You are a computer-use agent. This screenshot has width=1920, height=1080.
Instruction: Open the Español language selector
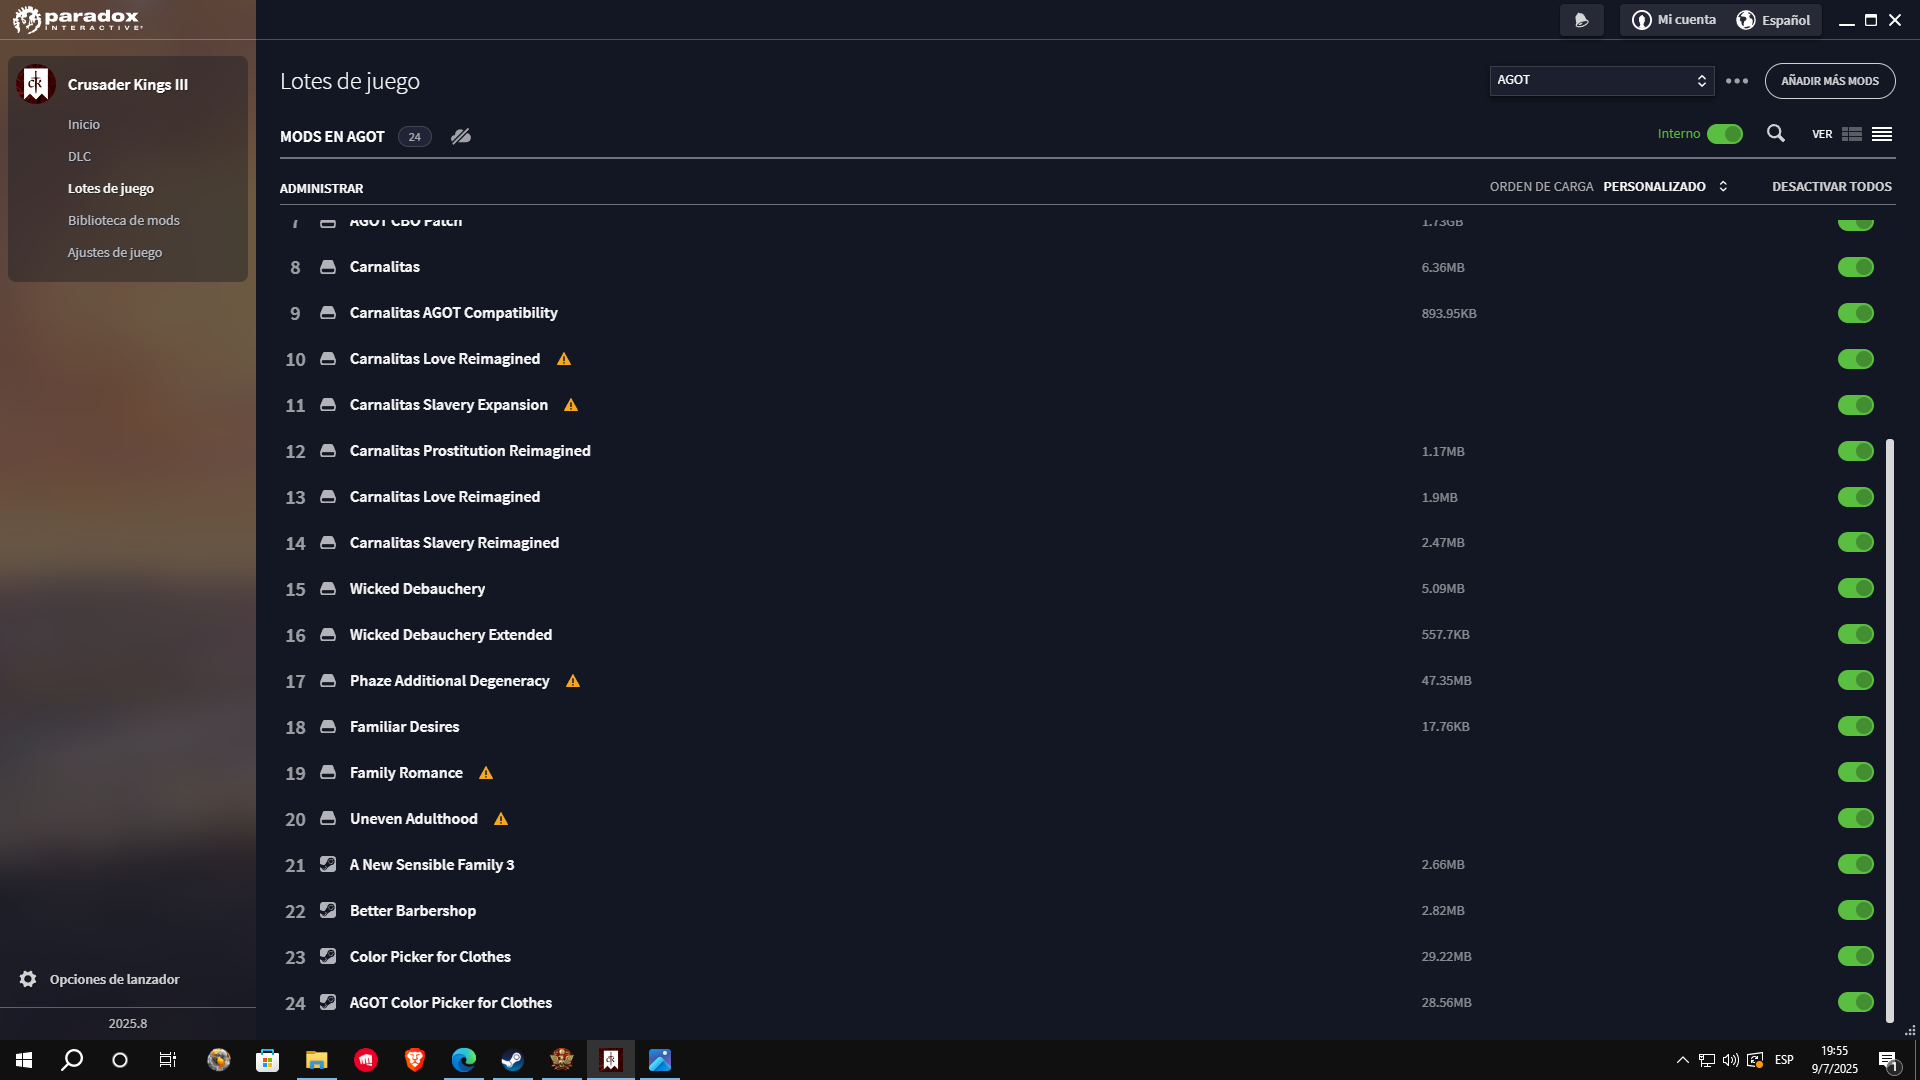coord(1773,20)
